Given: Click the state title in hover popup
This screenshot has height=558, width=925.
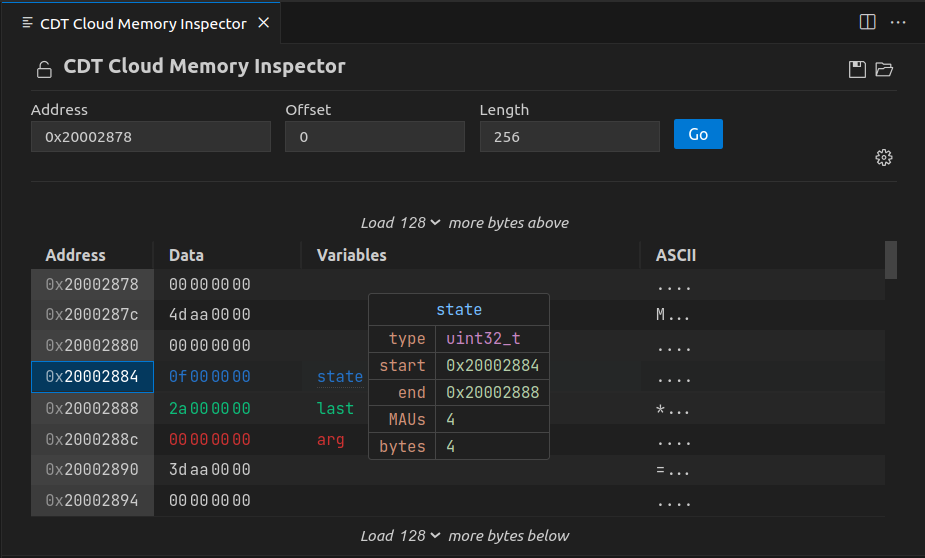Looking at the screenshot, I should click(x=459, y=309).
